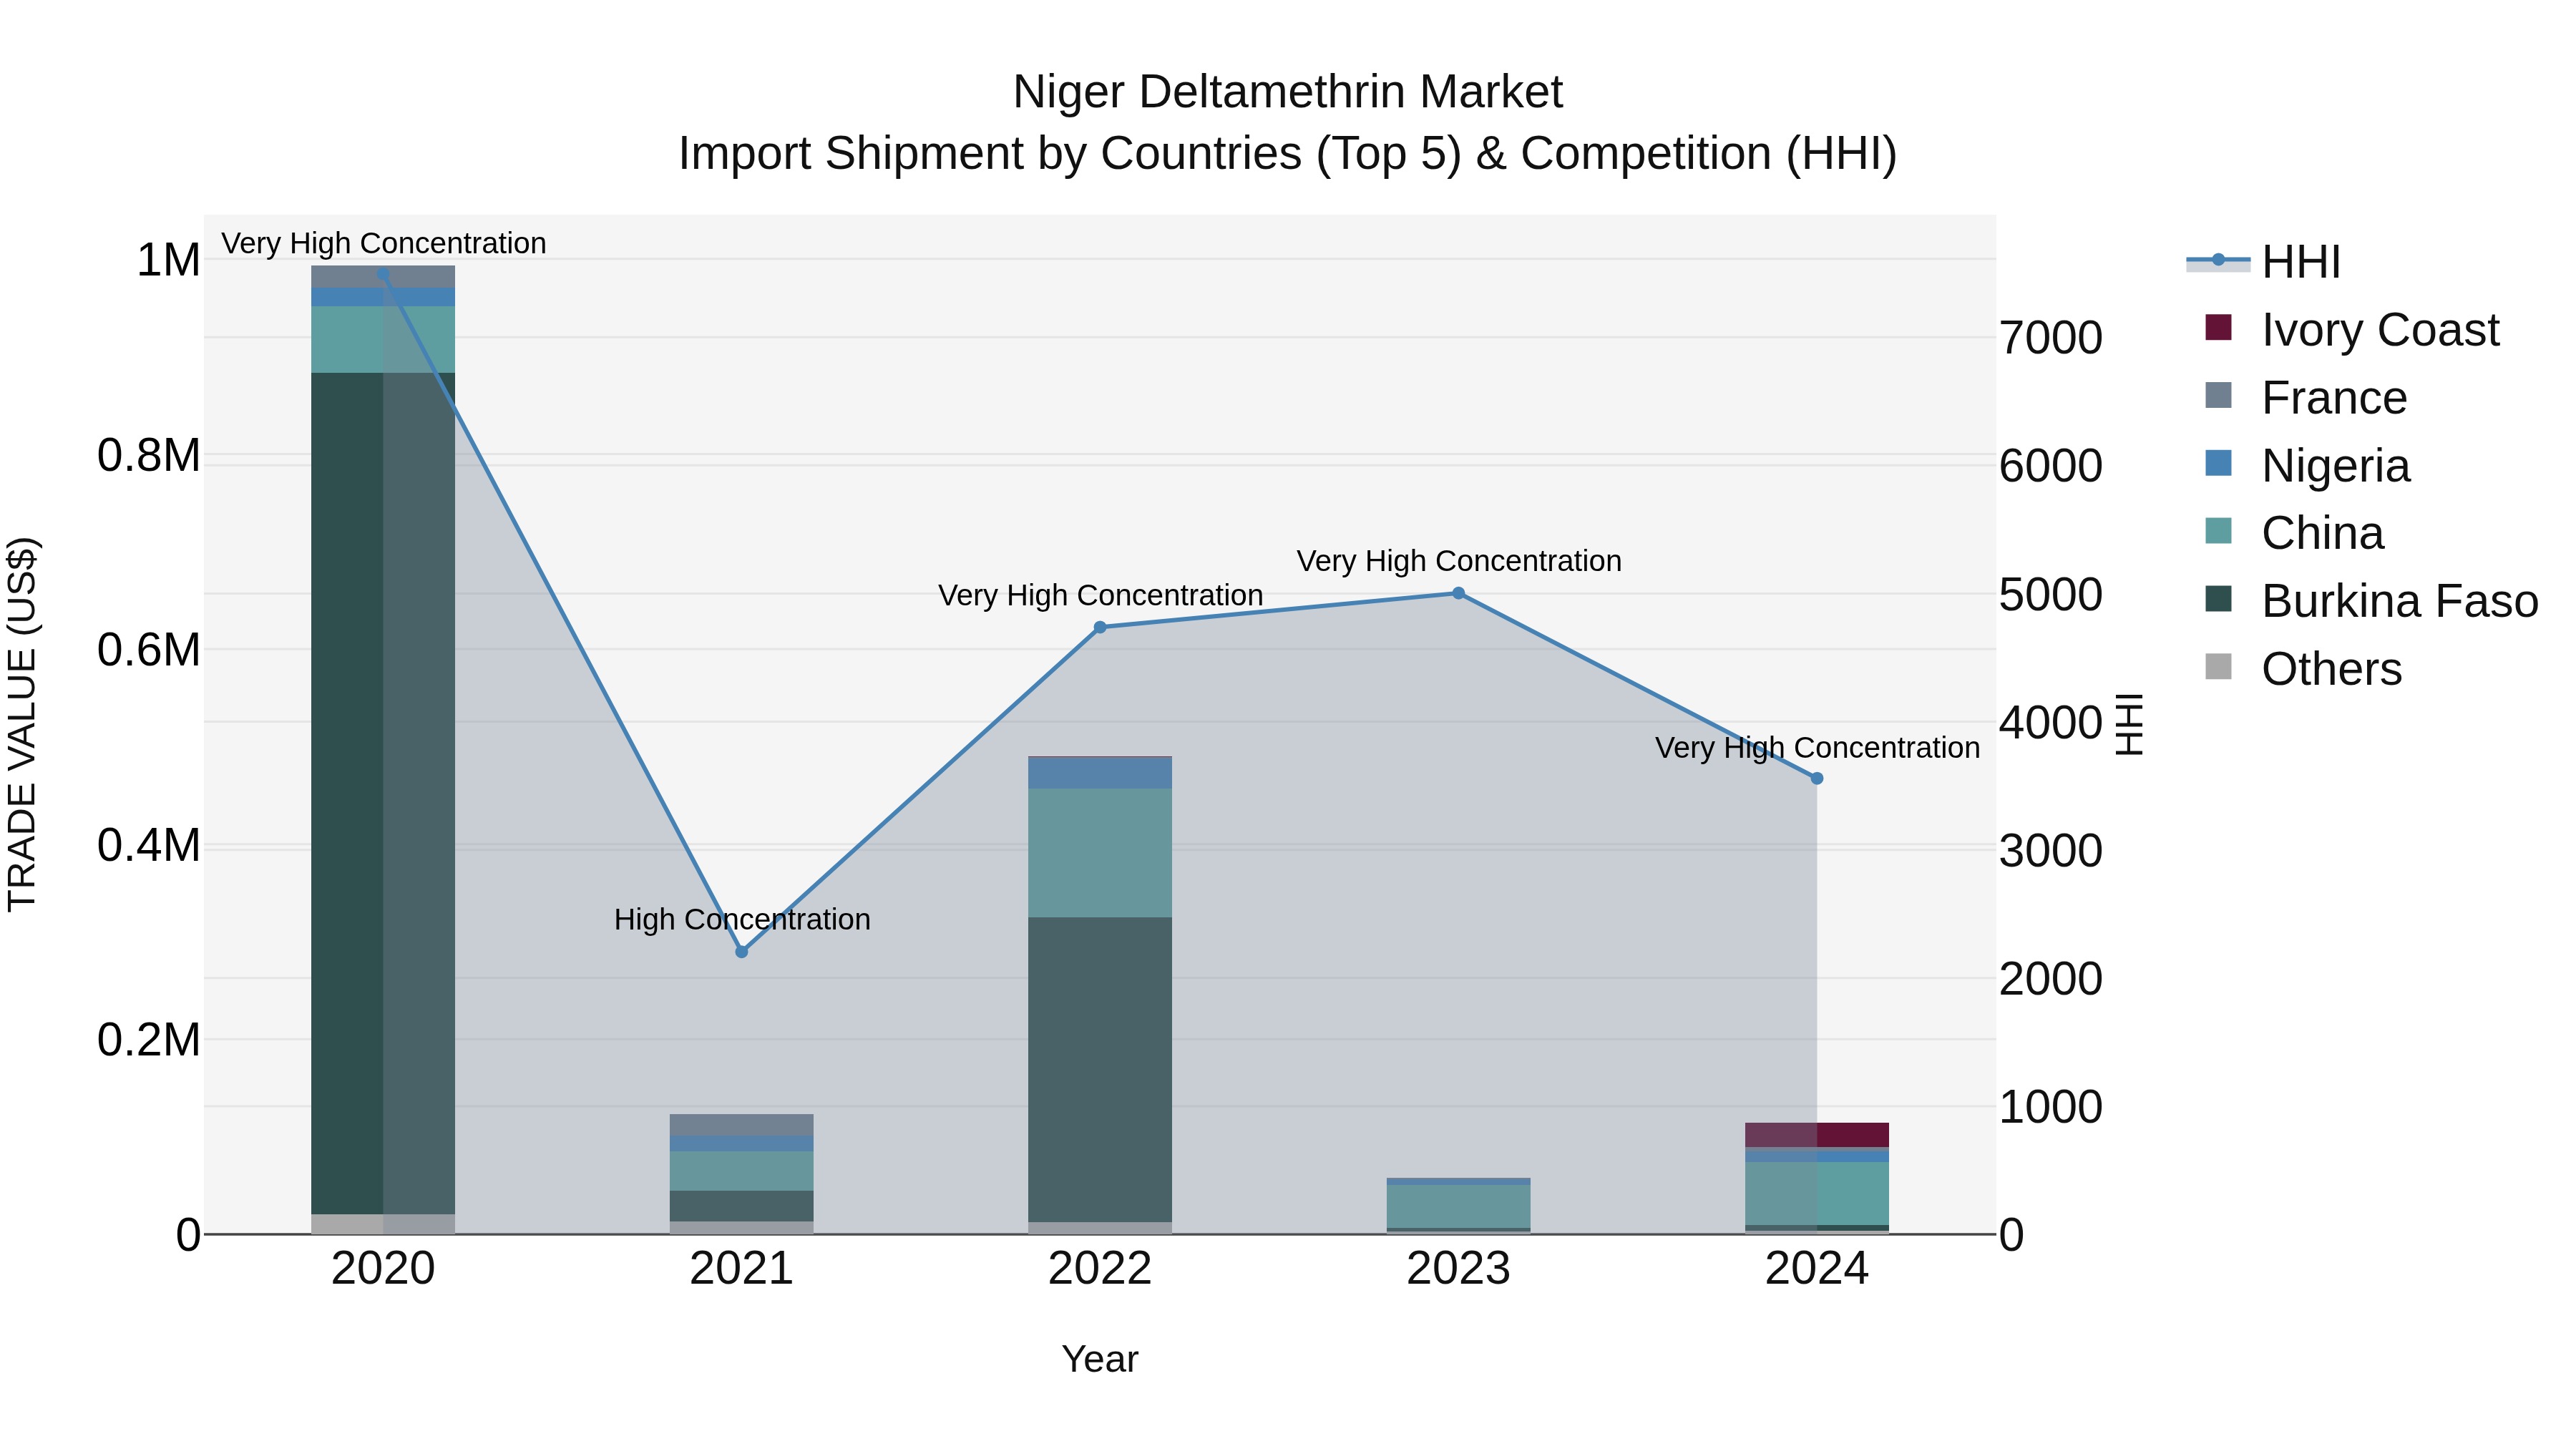Click the France legend color swatch
The height and width of the screenshot is (1449, 2576).
coord(2218,396)
